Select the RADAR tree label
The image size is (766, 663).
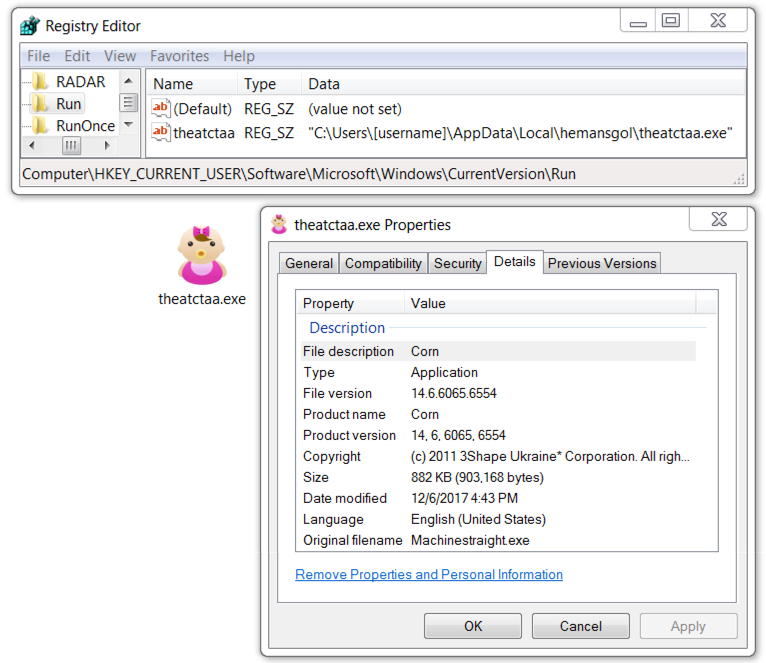(x=81, y=82)
